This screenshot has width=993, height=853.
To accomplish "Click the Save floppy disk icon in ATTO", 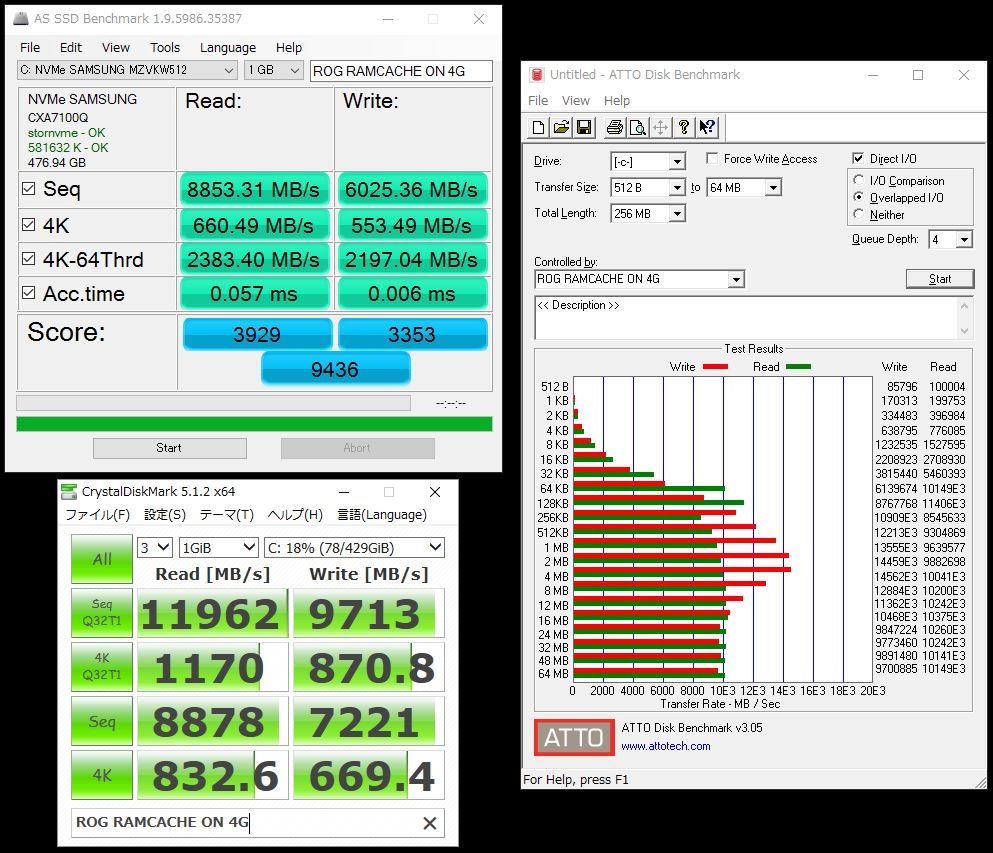I will click(584, 127).
